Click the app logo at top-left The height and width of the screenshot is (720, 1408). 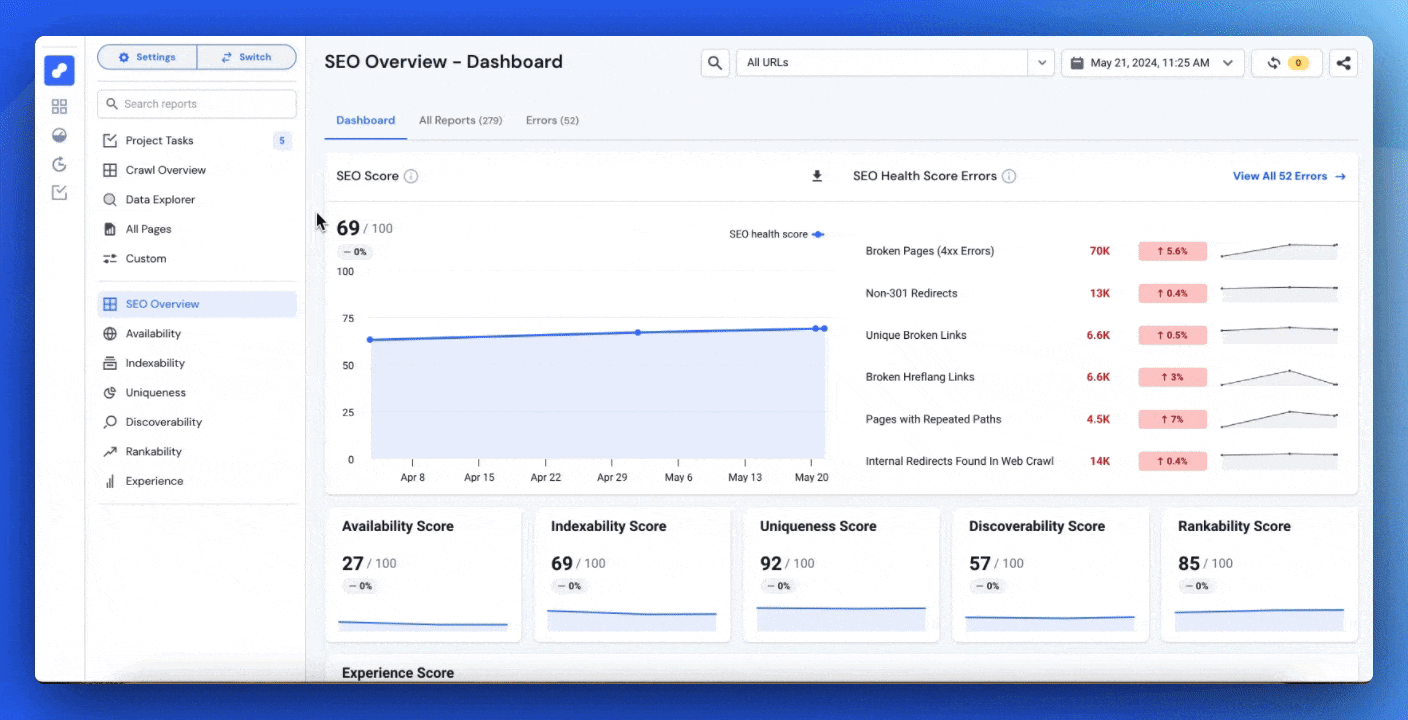point(59,70)
